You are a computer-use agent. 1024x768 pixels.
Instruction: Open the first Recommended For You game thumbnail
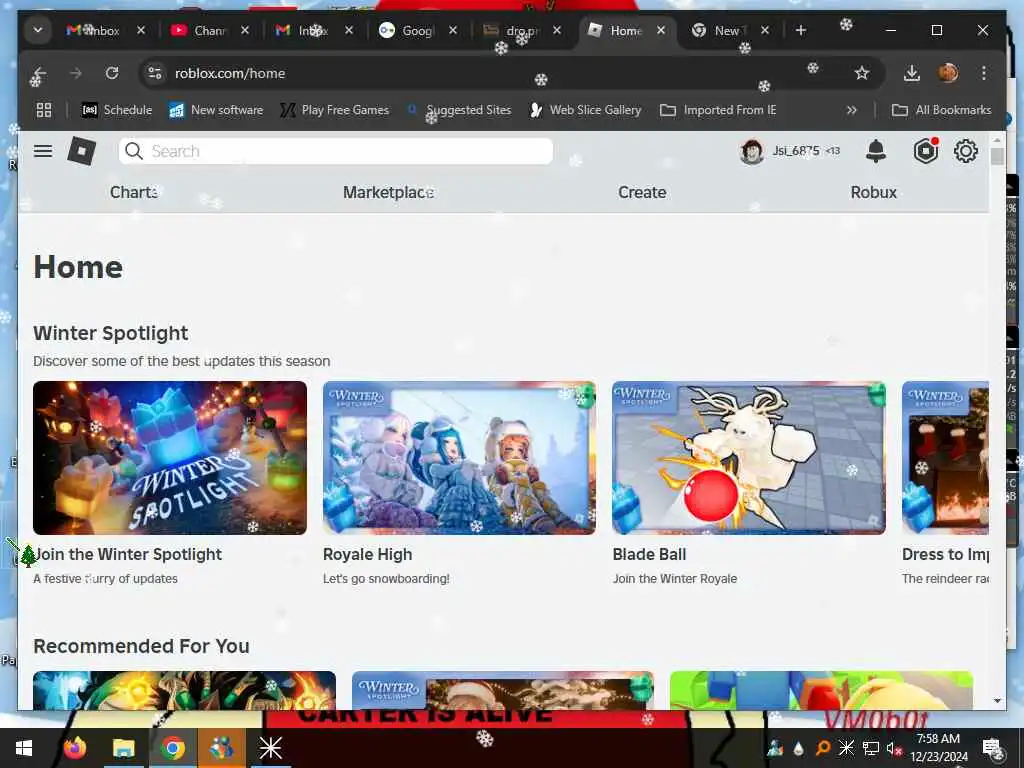(x=184, y=691)
